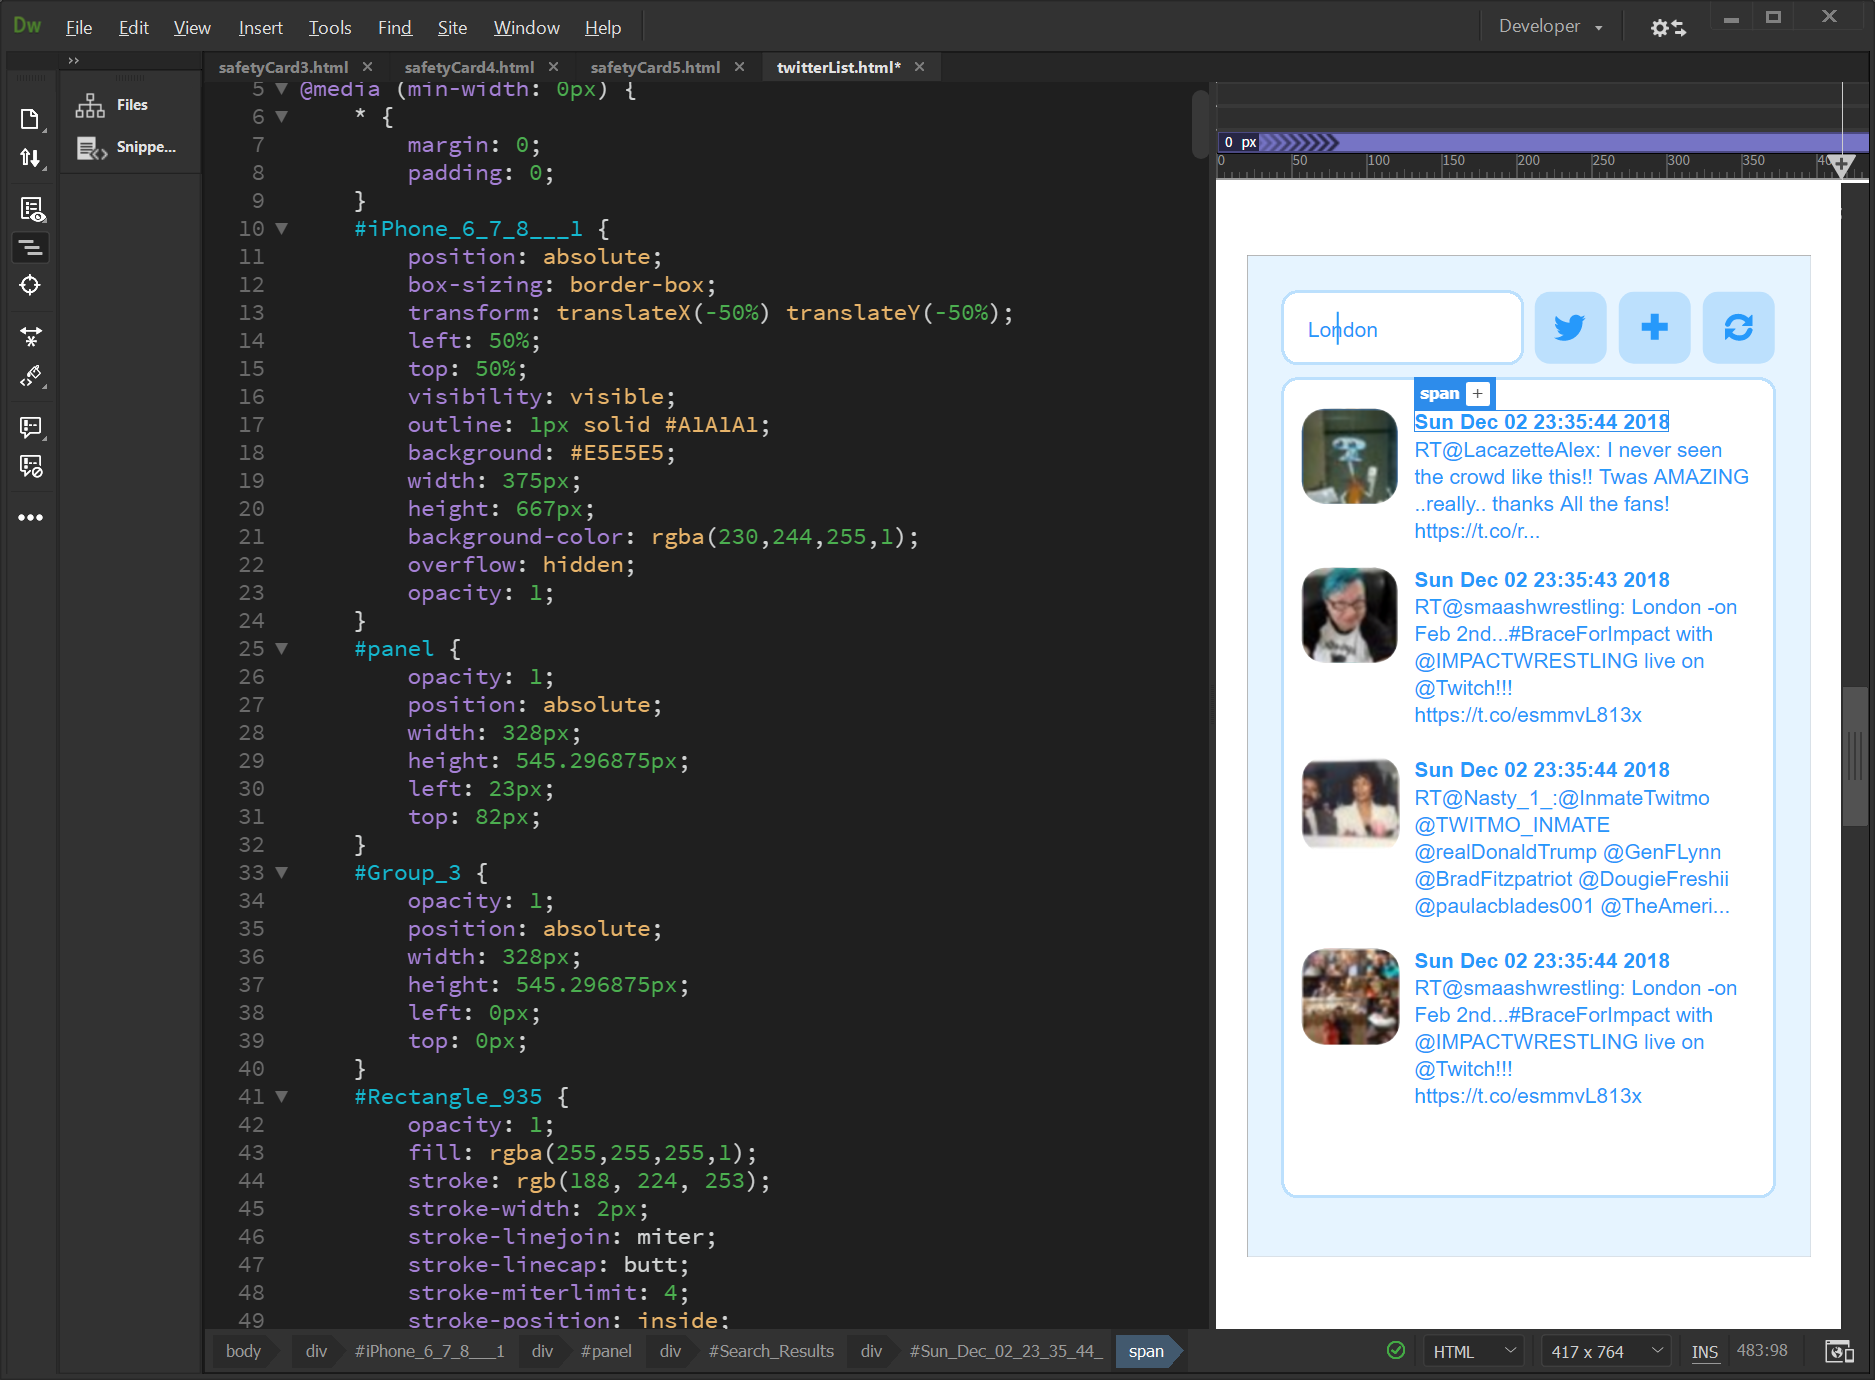Click the London search input field
Screen dimensions: 1875x1380
pyautogui.click(x=1402, y=329)
